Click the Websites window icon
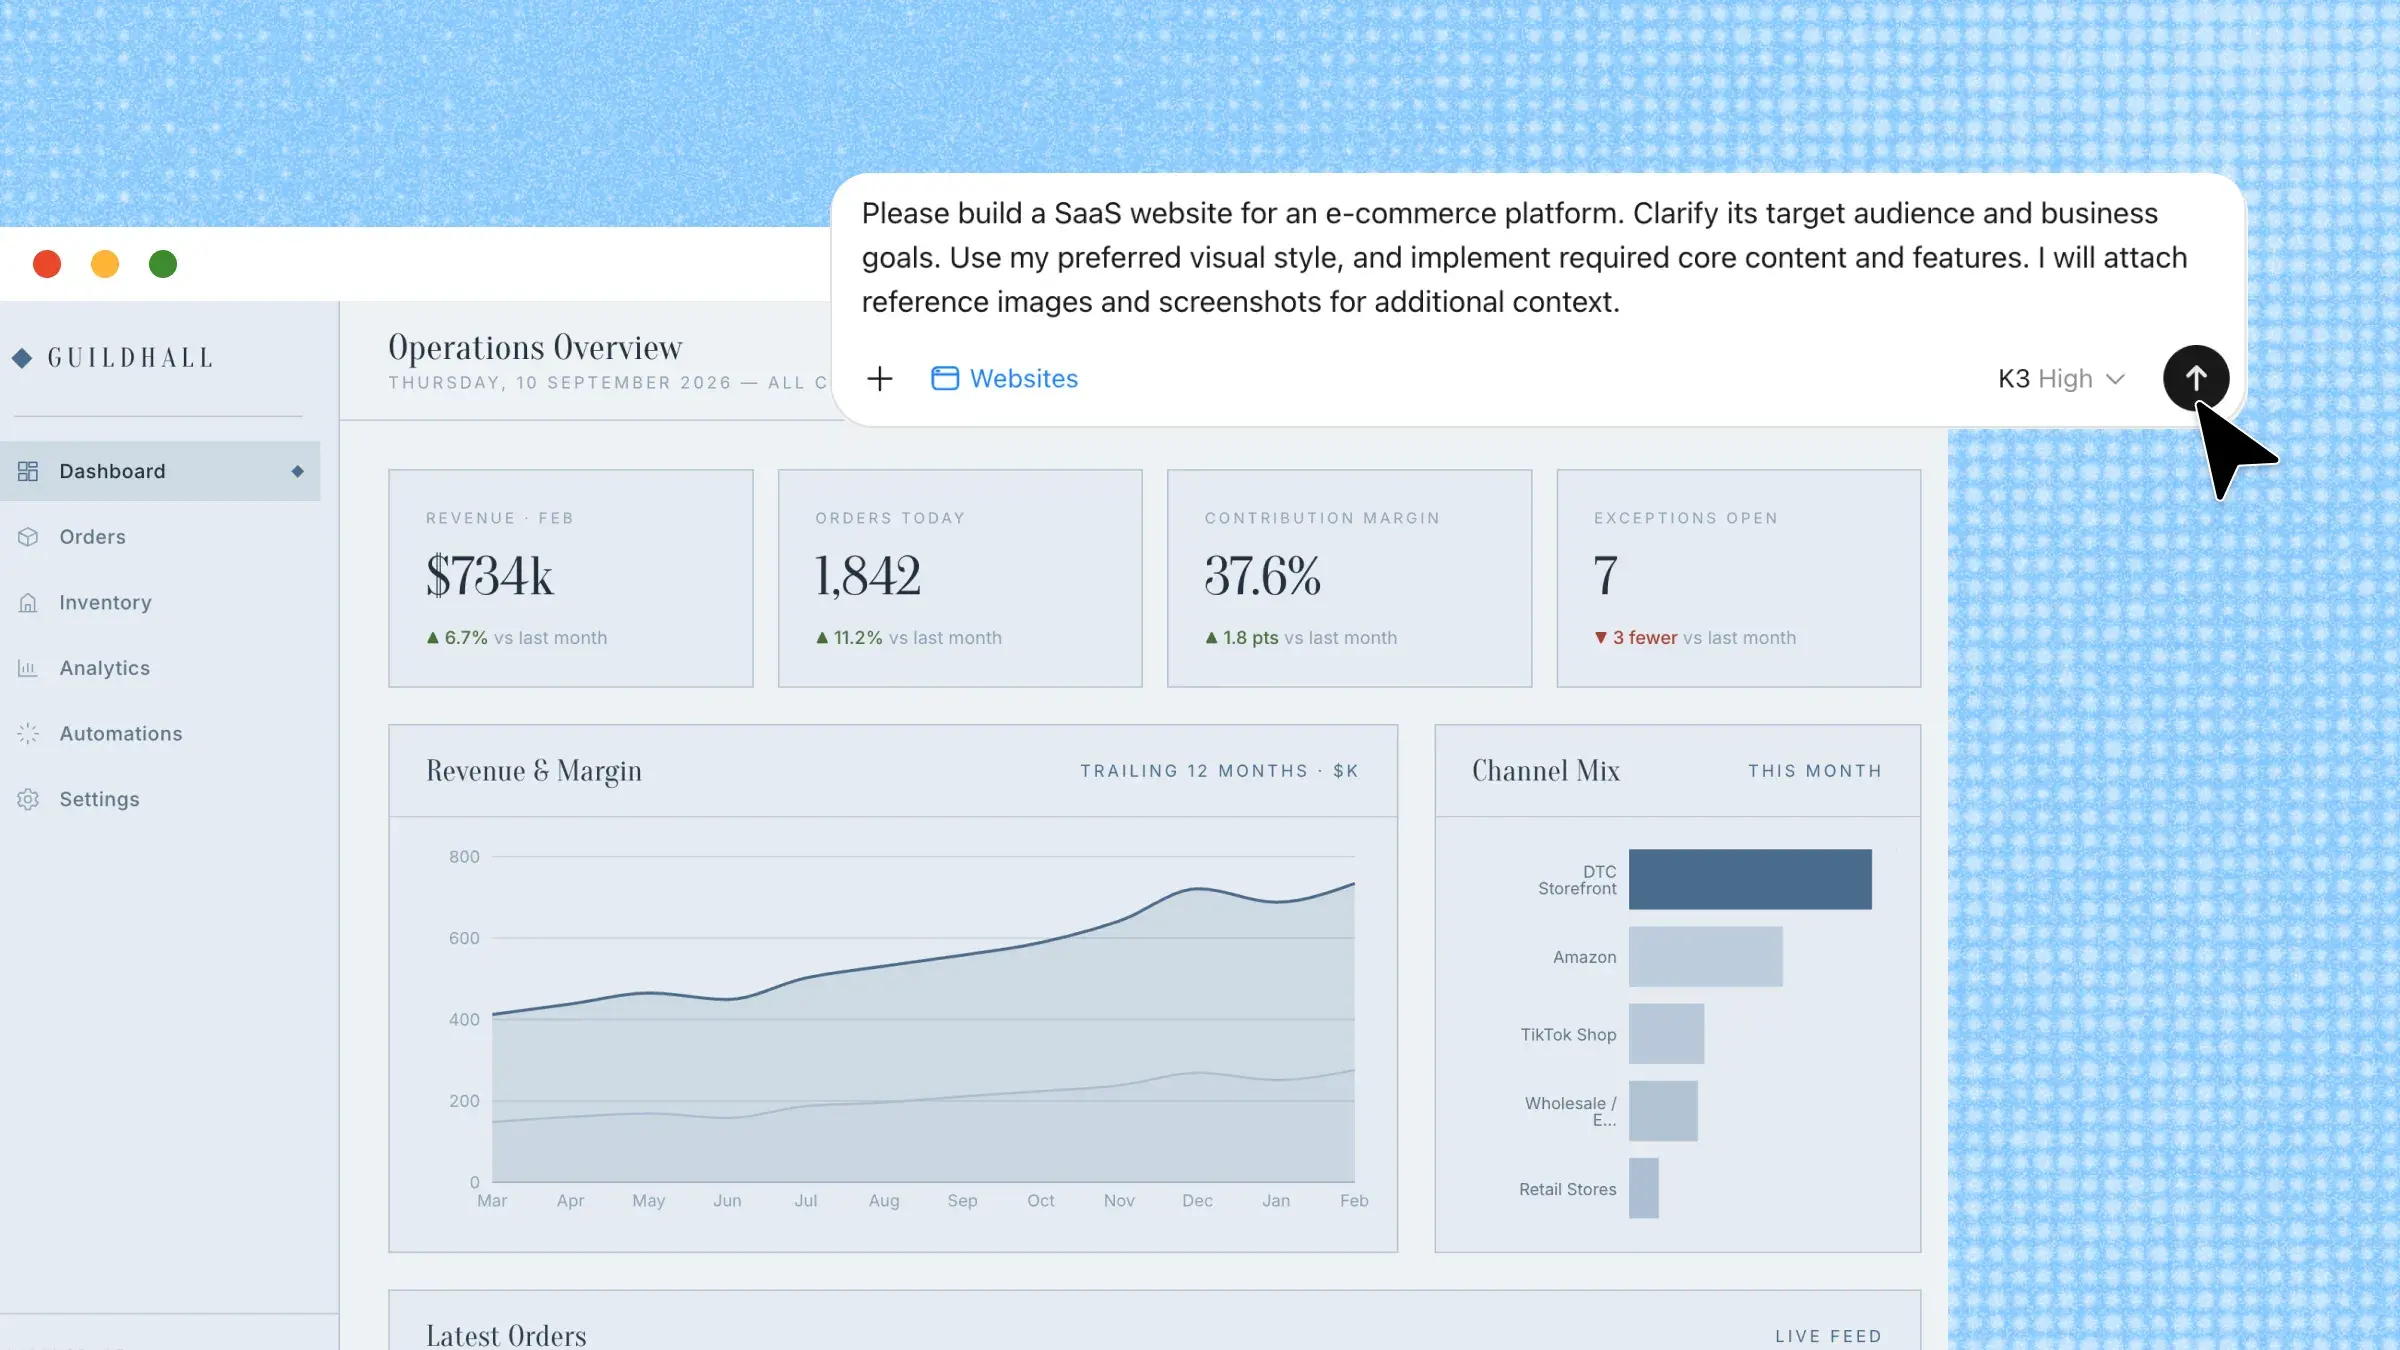 945,379
